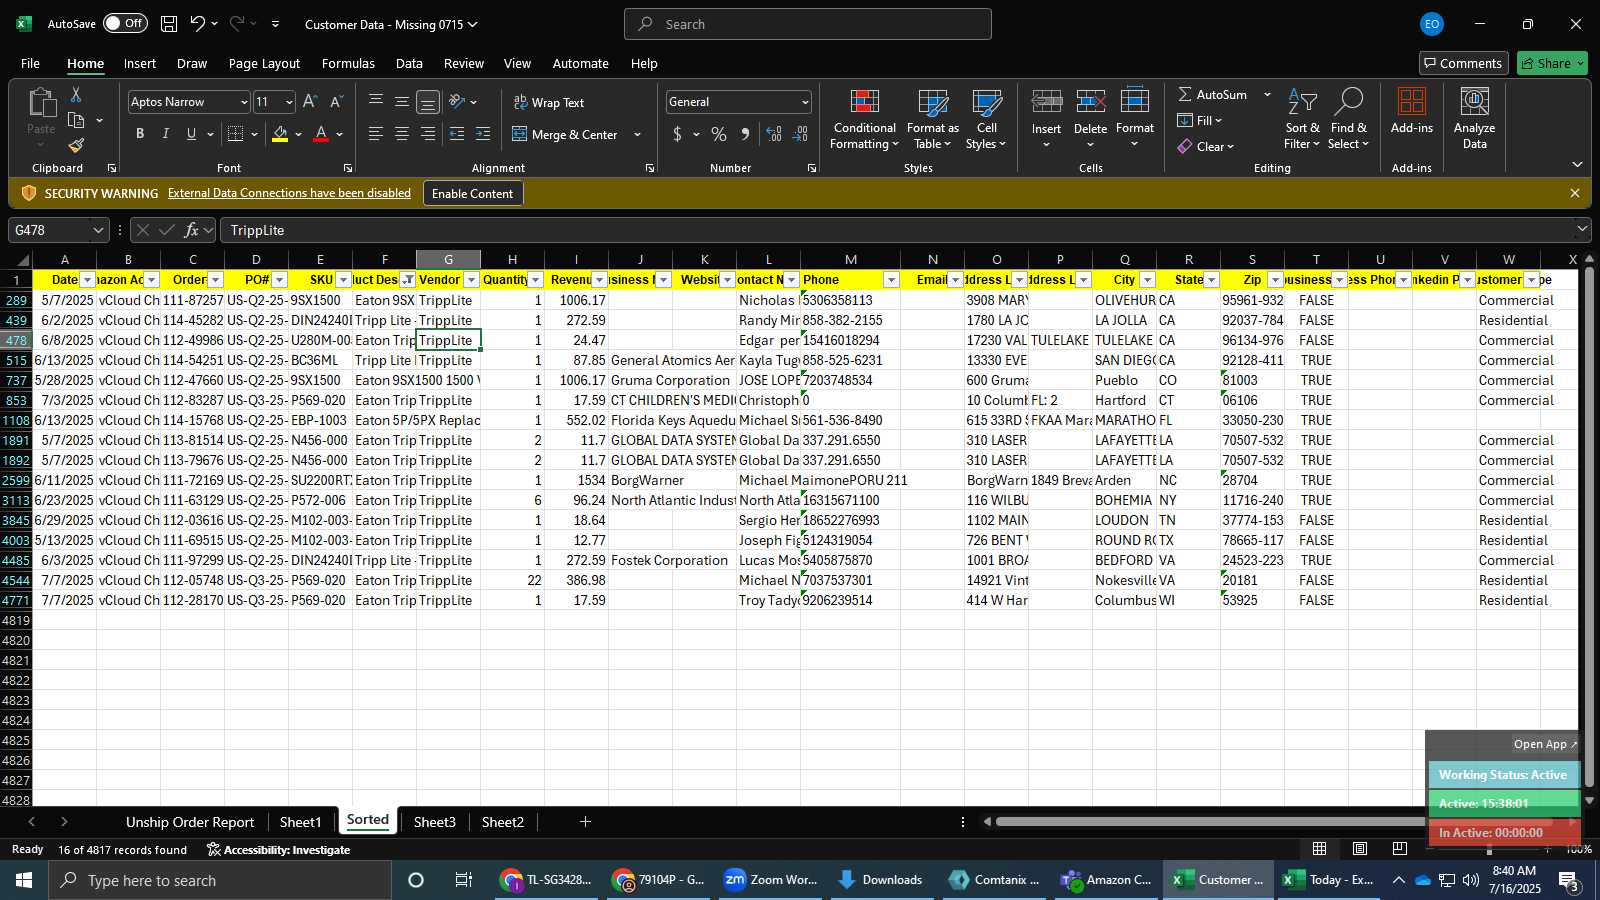Open the File menu
This screenshot has height=900, width=1600.
point(30,63)
